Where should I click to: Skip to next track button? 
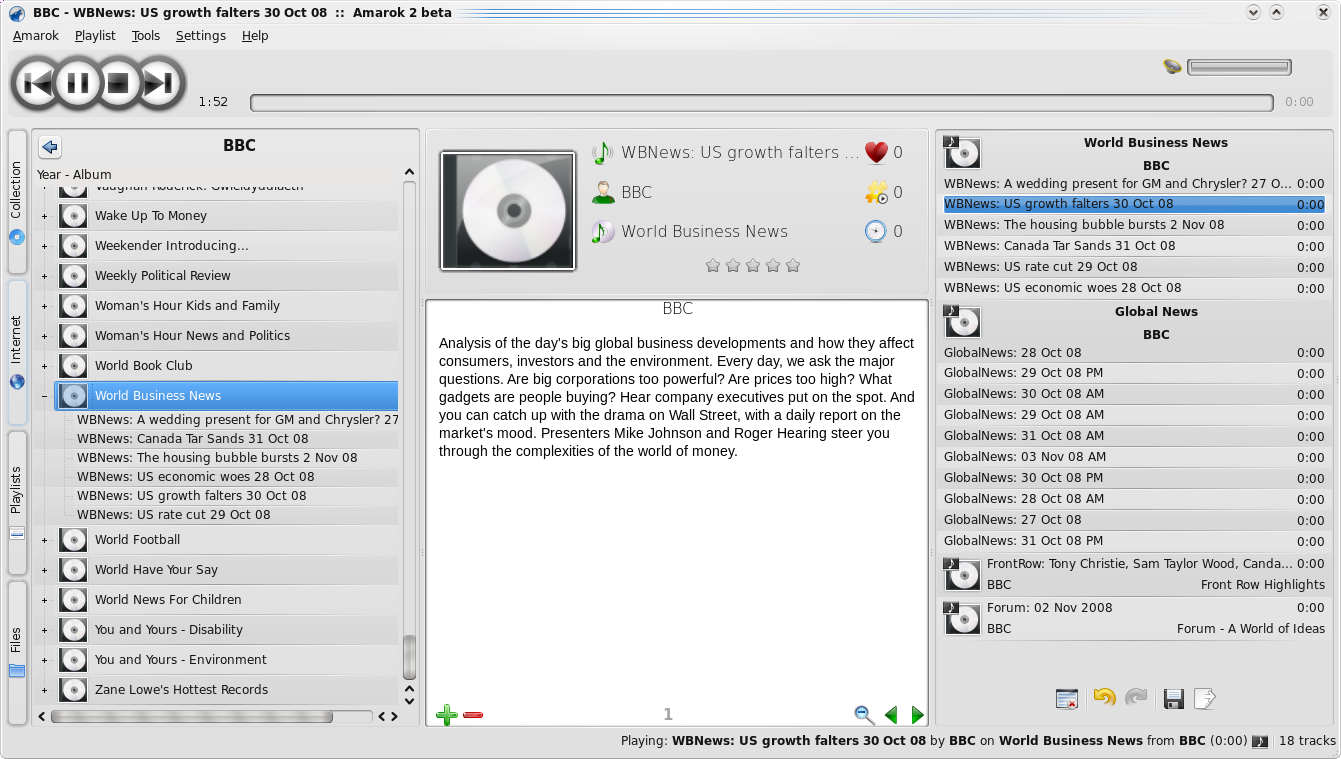click(160, 83)
